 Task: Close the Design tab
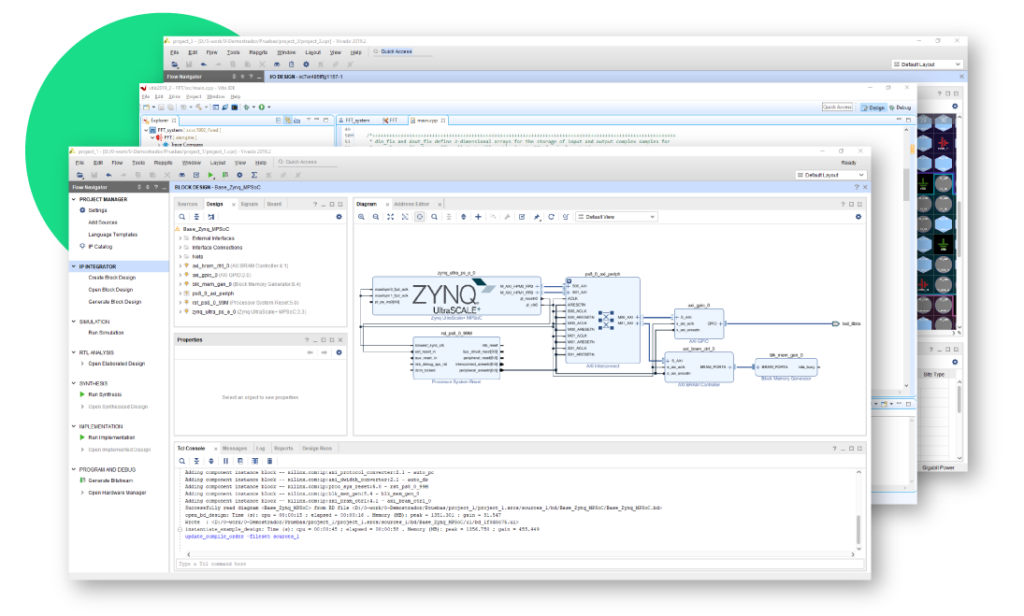point(233,204)
